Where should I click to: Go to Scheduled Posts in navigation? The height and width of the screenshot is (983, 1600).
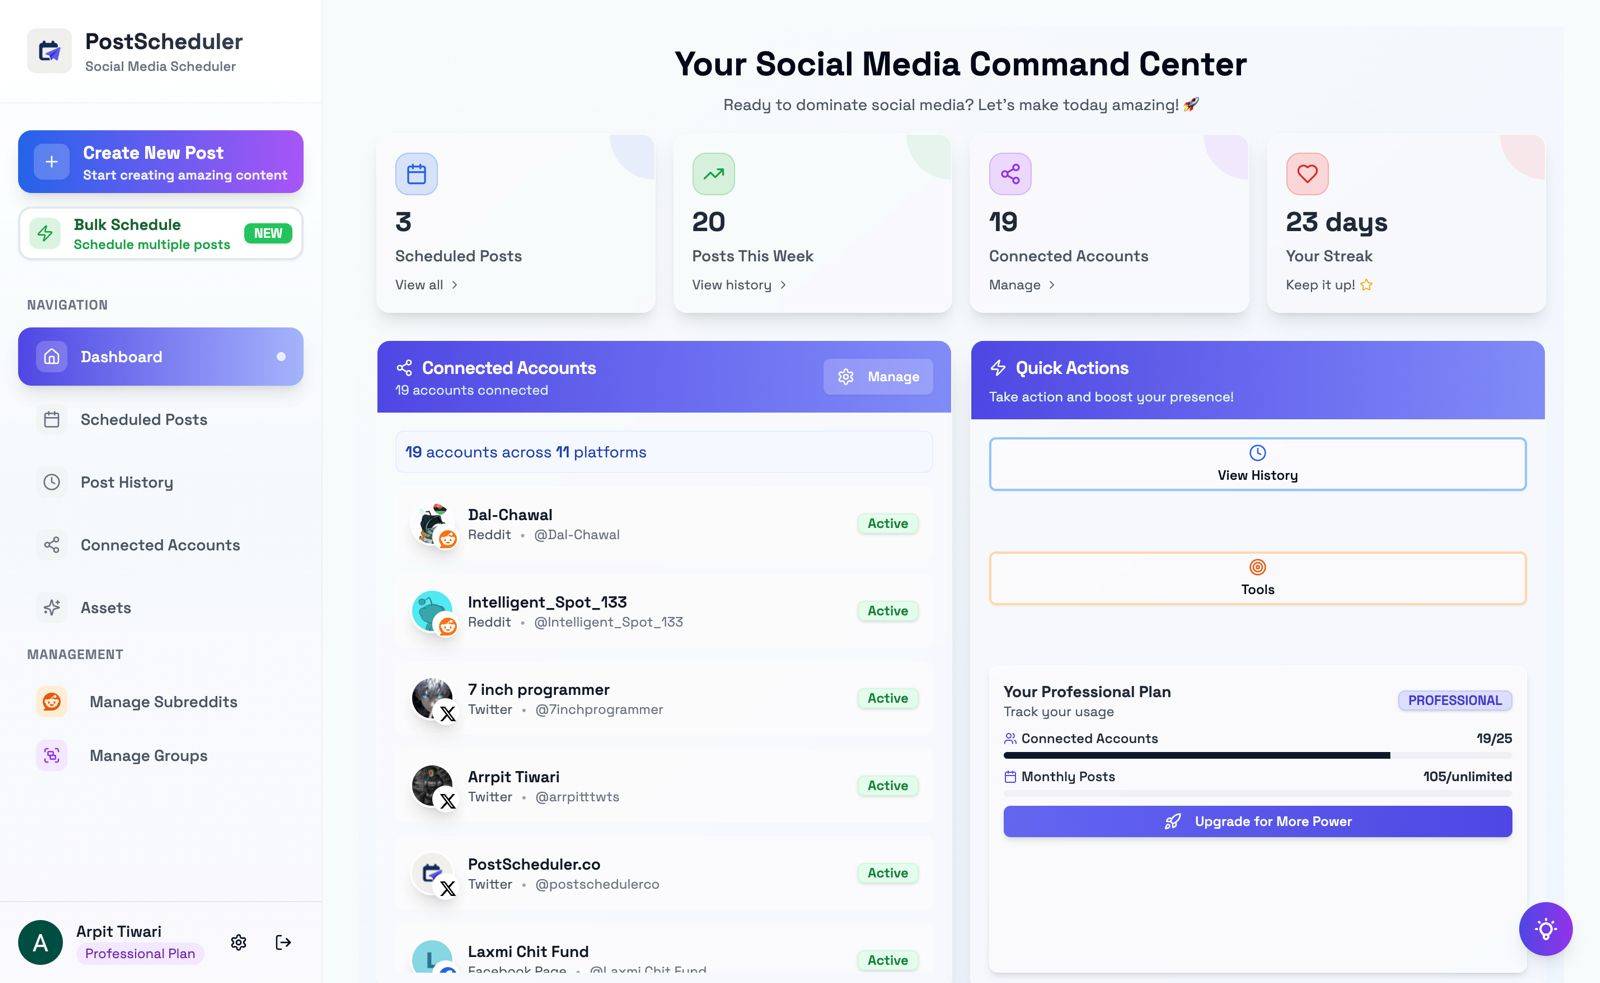click(144, 420)
